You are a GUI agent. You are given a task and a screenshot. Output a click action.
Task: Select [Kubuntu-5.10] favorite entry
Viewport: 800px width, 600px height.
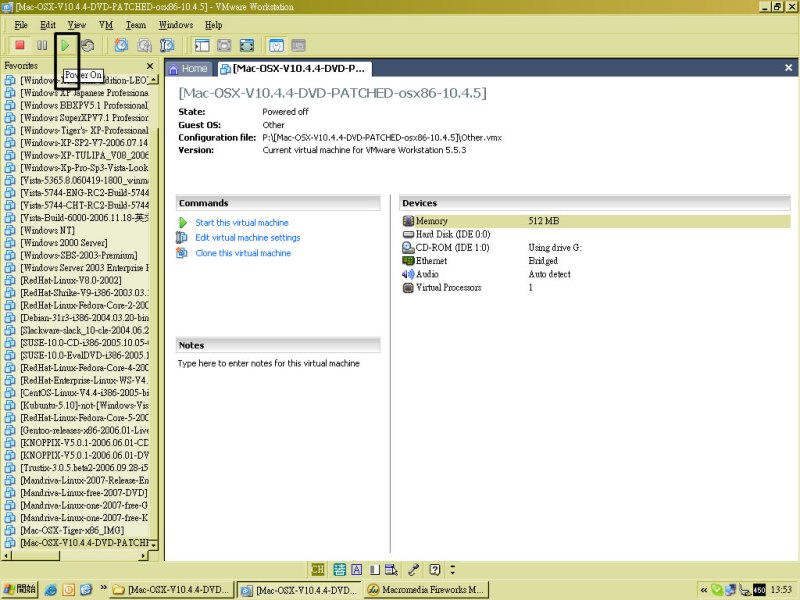[84, 405]
